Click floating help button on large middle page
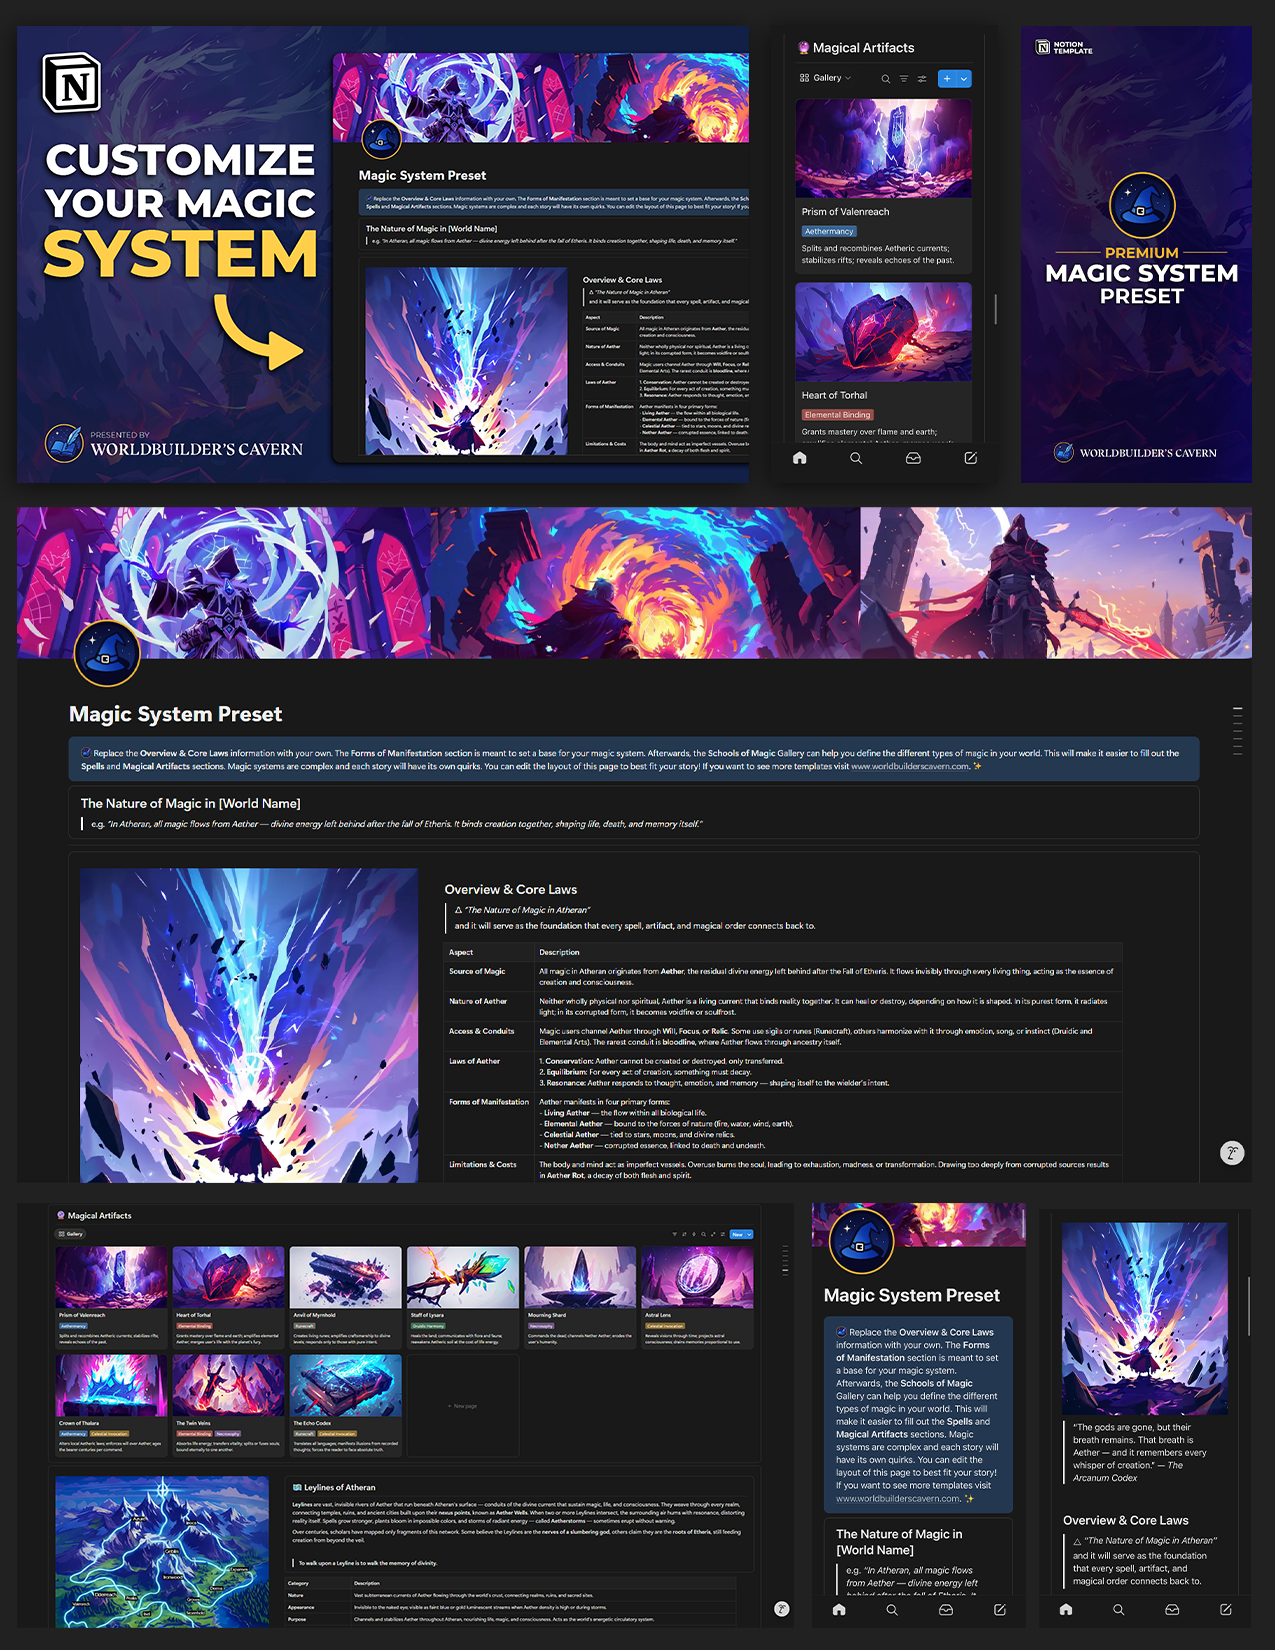 [1232, 1153]
